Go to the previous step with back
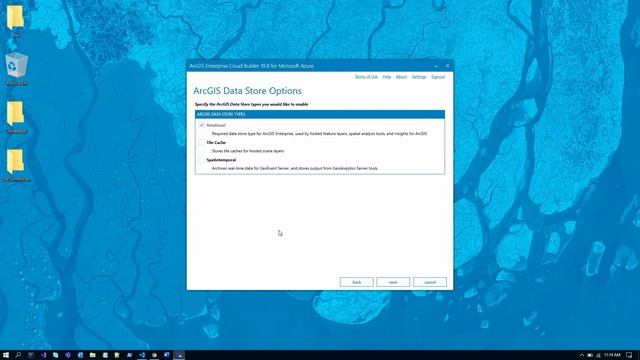Screen dimensions: 640x360 click(356, 282)
